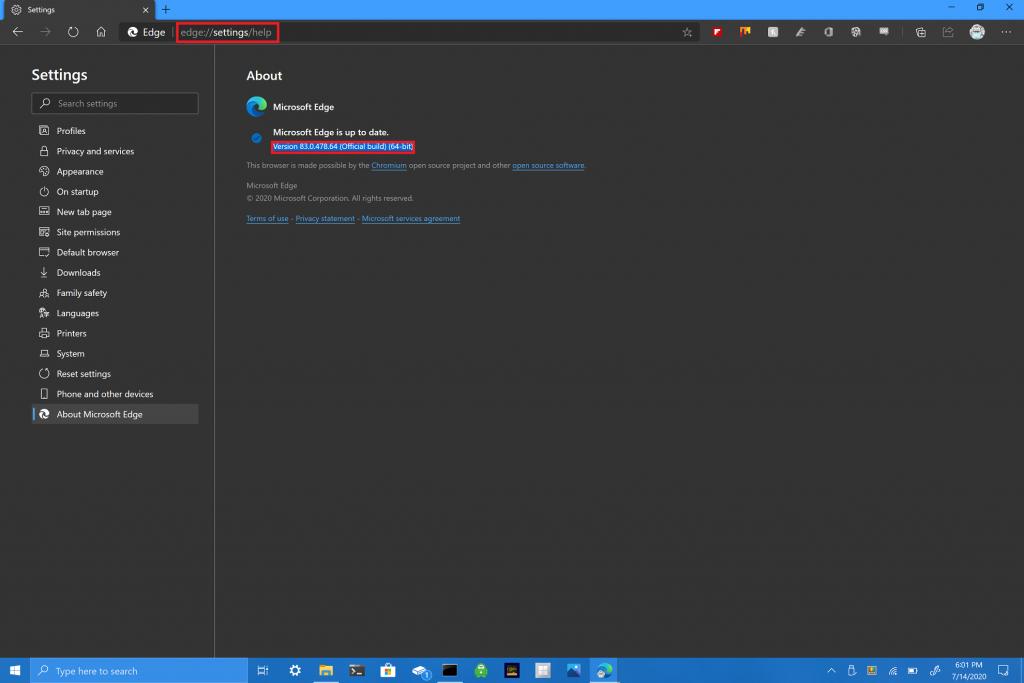This screenshot has width=1024, height=683.
Task: Open Task View from the taskbar
Action: pyautogui.click(x=263, y=670)
